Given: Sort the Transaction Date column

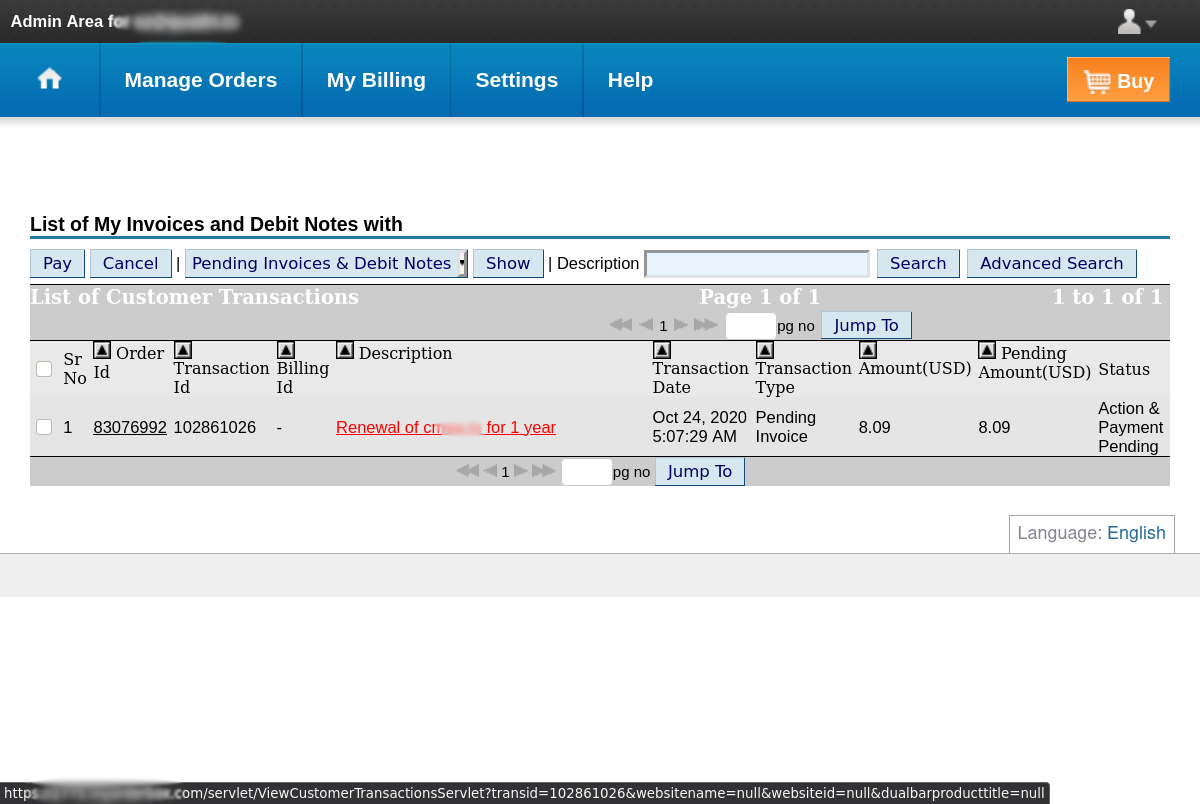Looking at the screenshot, I should pos(661,350).
